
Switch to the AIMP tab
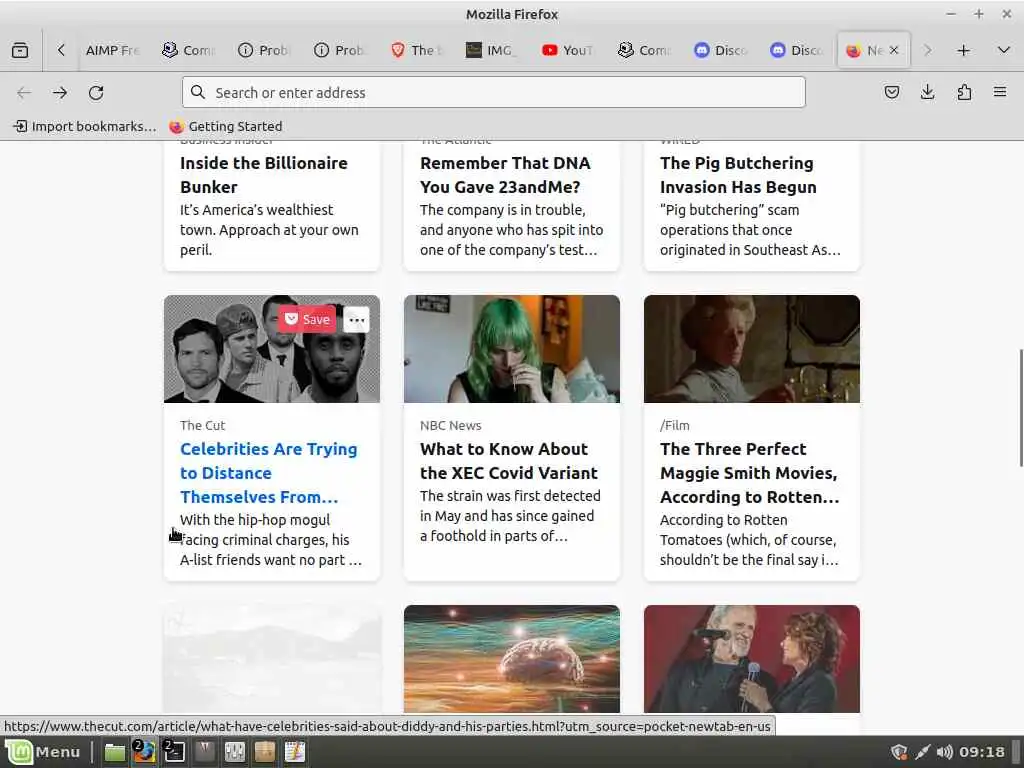coord(112,50)
